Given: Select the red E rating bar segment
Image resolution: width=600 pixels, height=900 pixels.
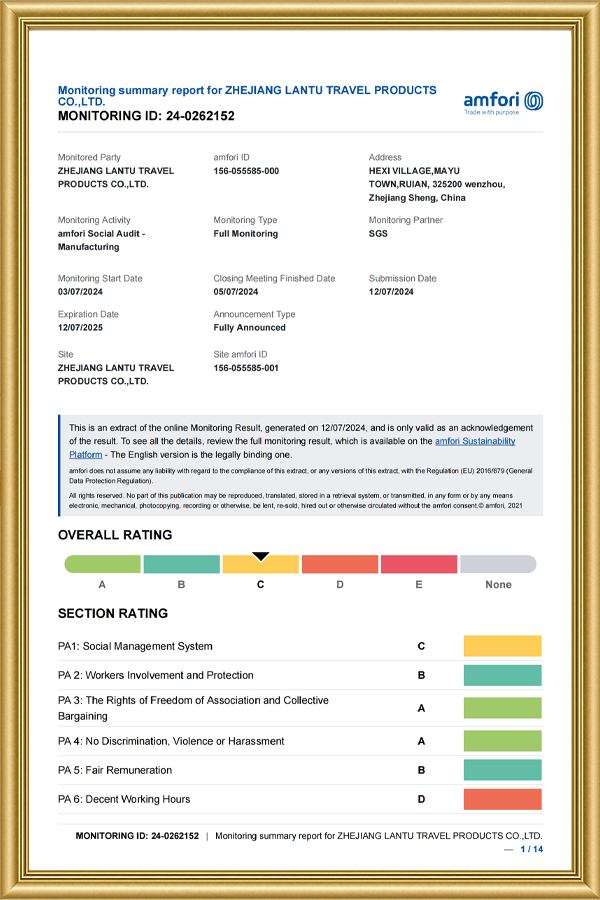Looking at the screenshot, I should coord(418,564).
